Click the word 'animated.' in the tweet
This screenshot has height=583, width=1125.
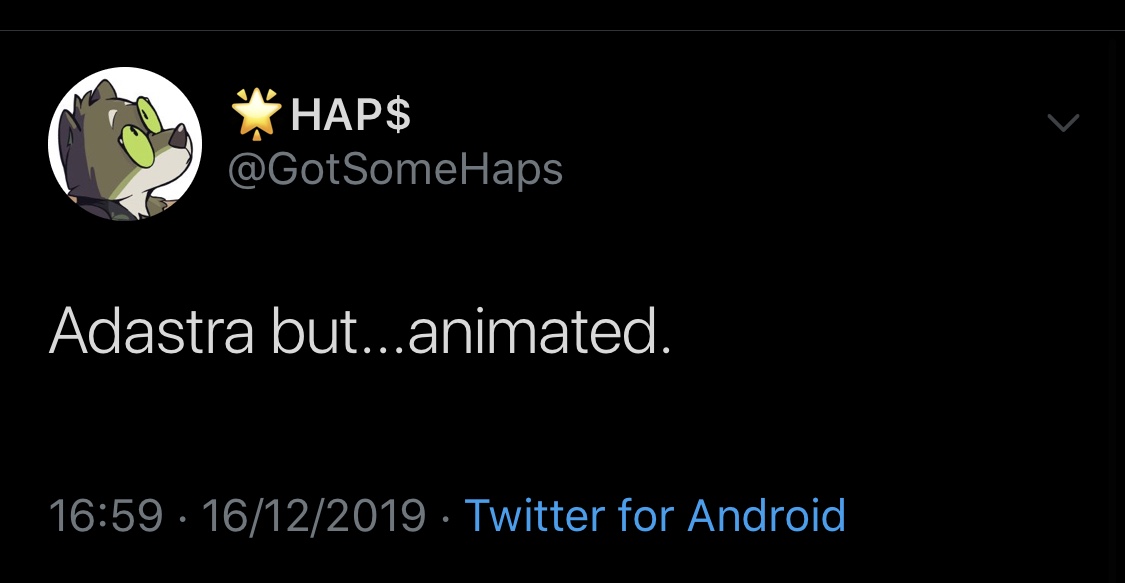(x=540, y=331)
